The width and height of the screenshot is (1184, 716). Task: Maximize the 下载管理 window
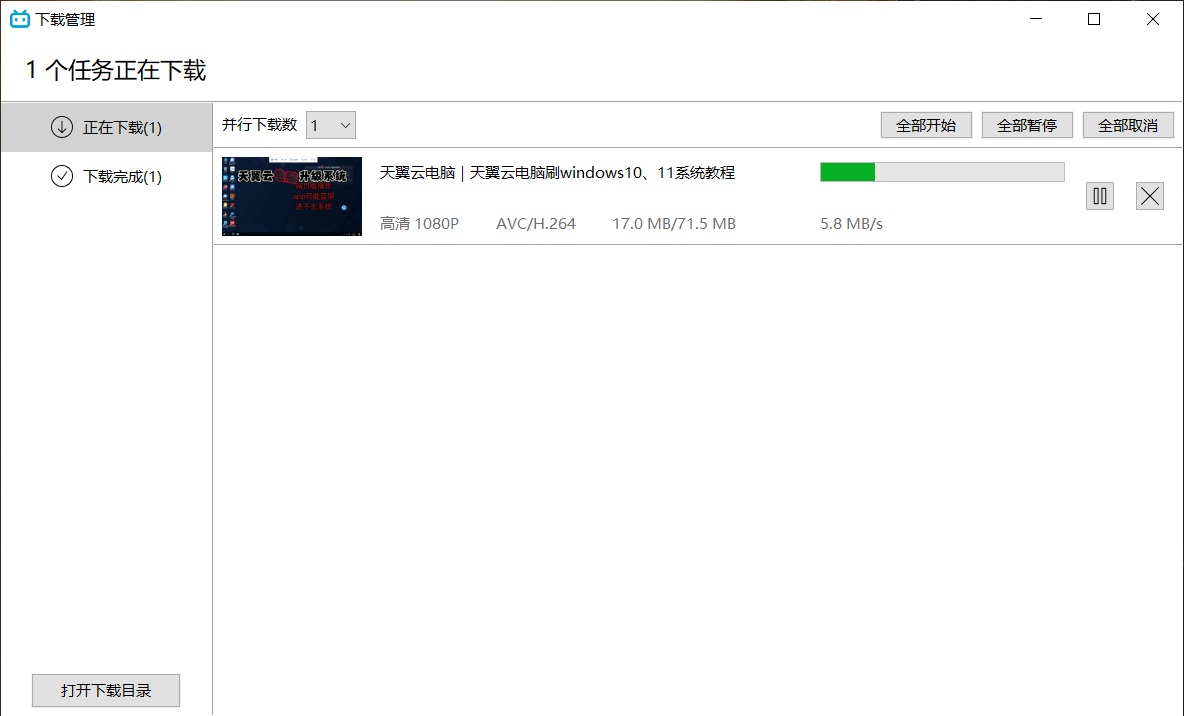click(1093, 19)
